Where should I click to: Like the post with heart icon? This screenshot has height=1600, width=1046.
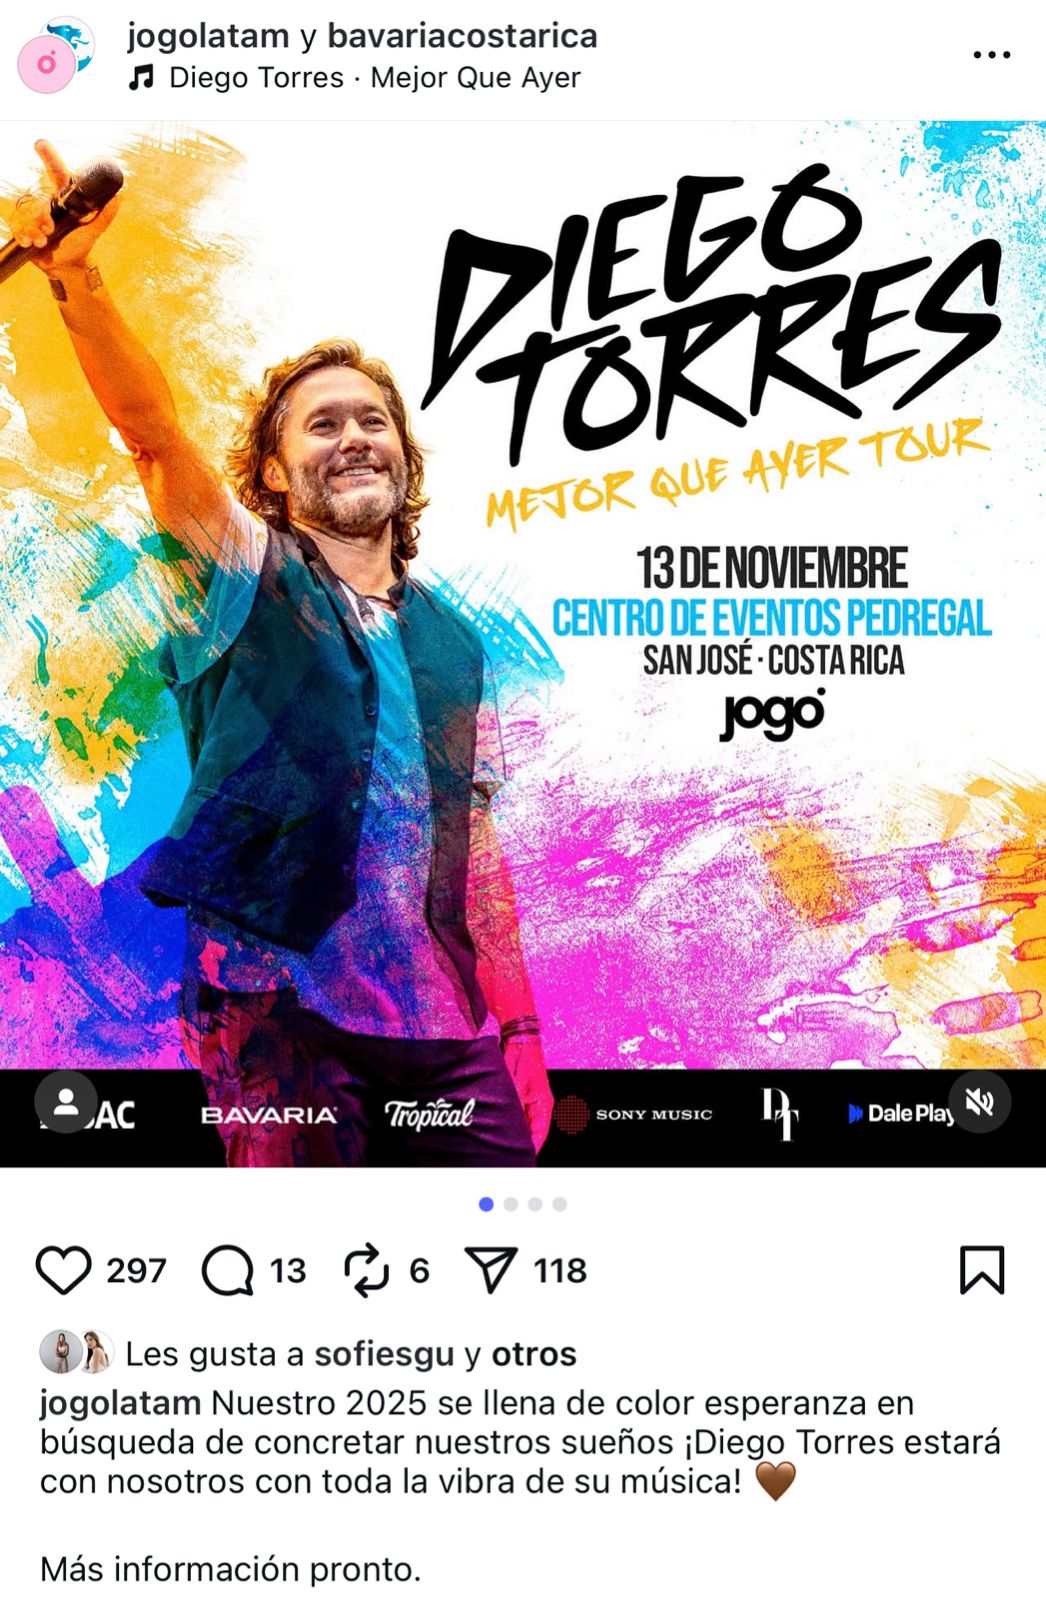[x=64, y=1270]
